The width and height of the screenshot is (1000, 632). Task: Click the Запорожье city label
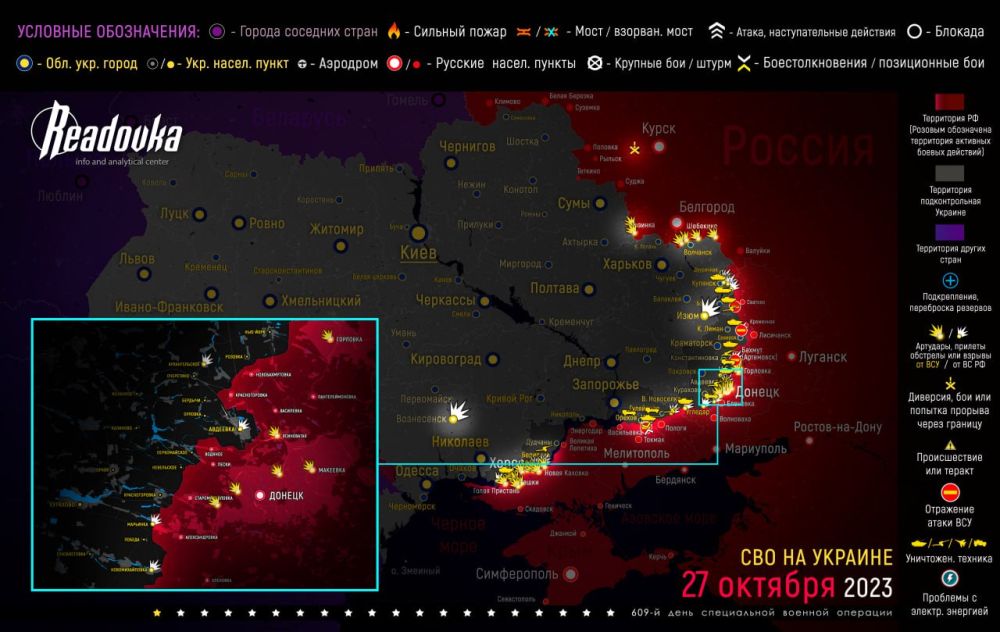[x=605, y=385]
